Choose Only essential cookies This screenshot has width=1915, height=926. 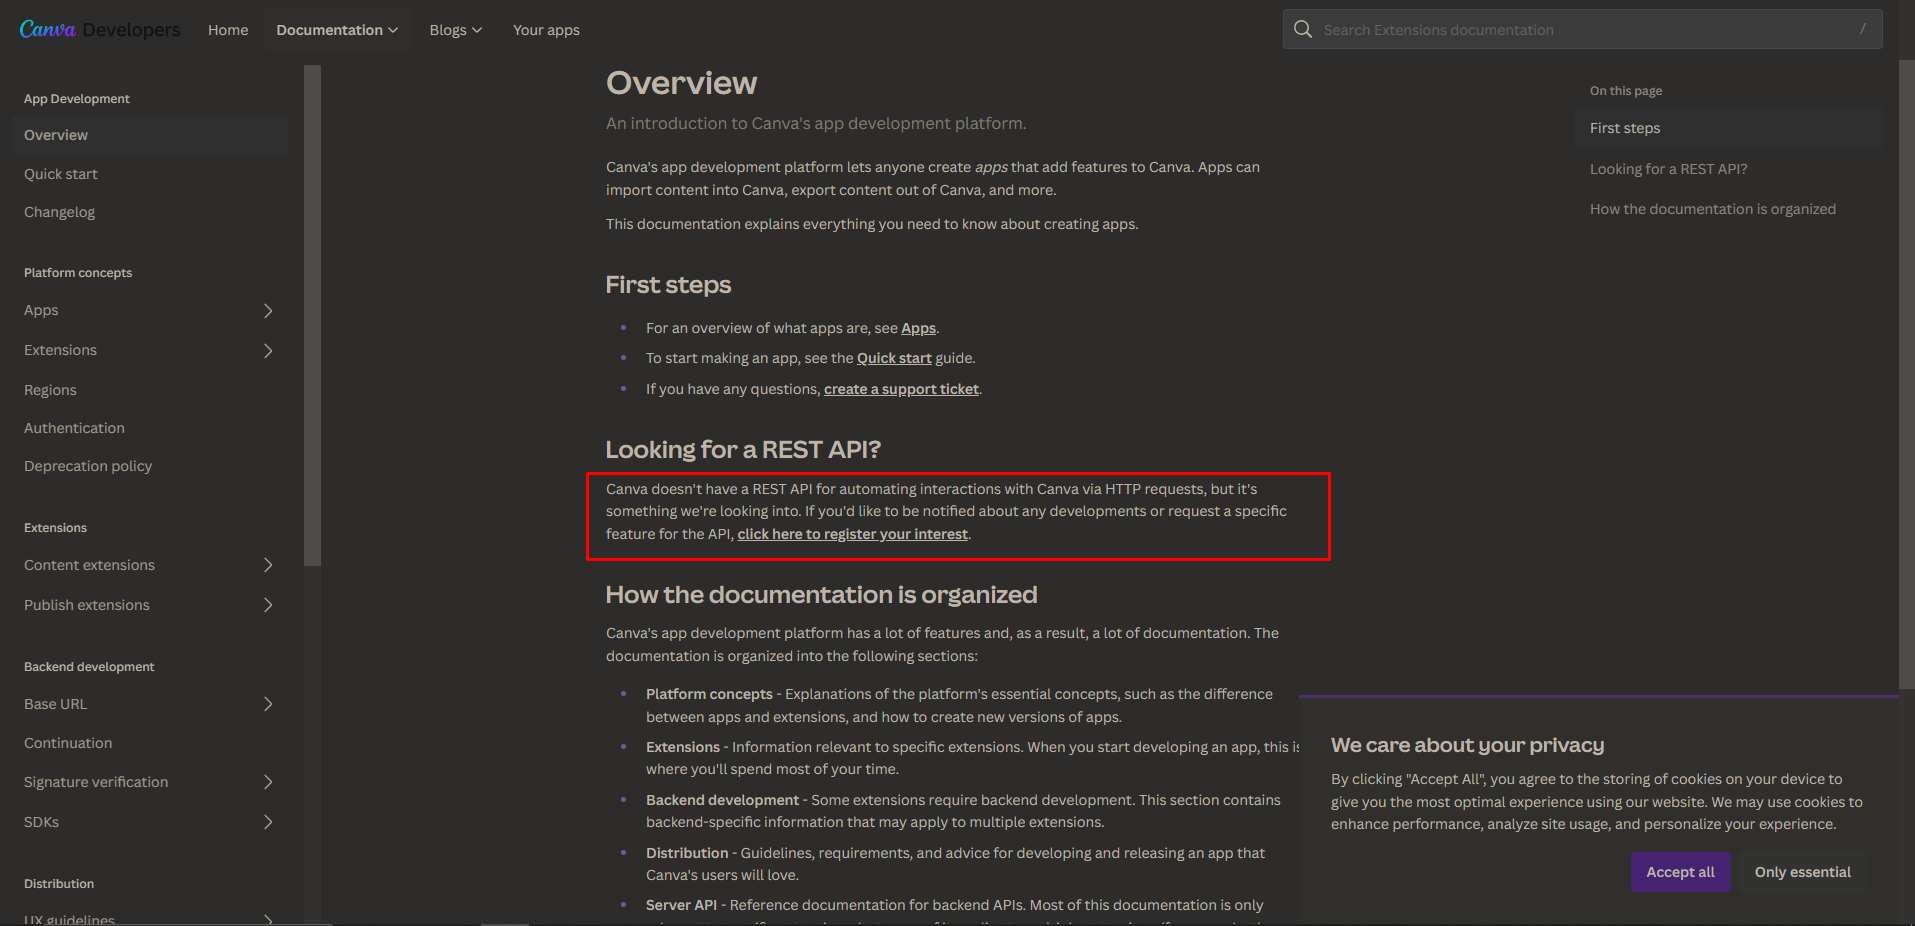pos(1803,872)
